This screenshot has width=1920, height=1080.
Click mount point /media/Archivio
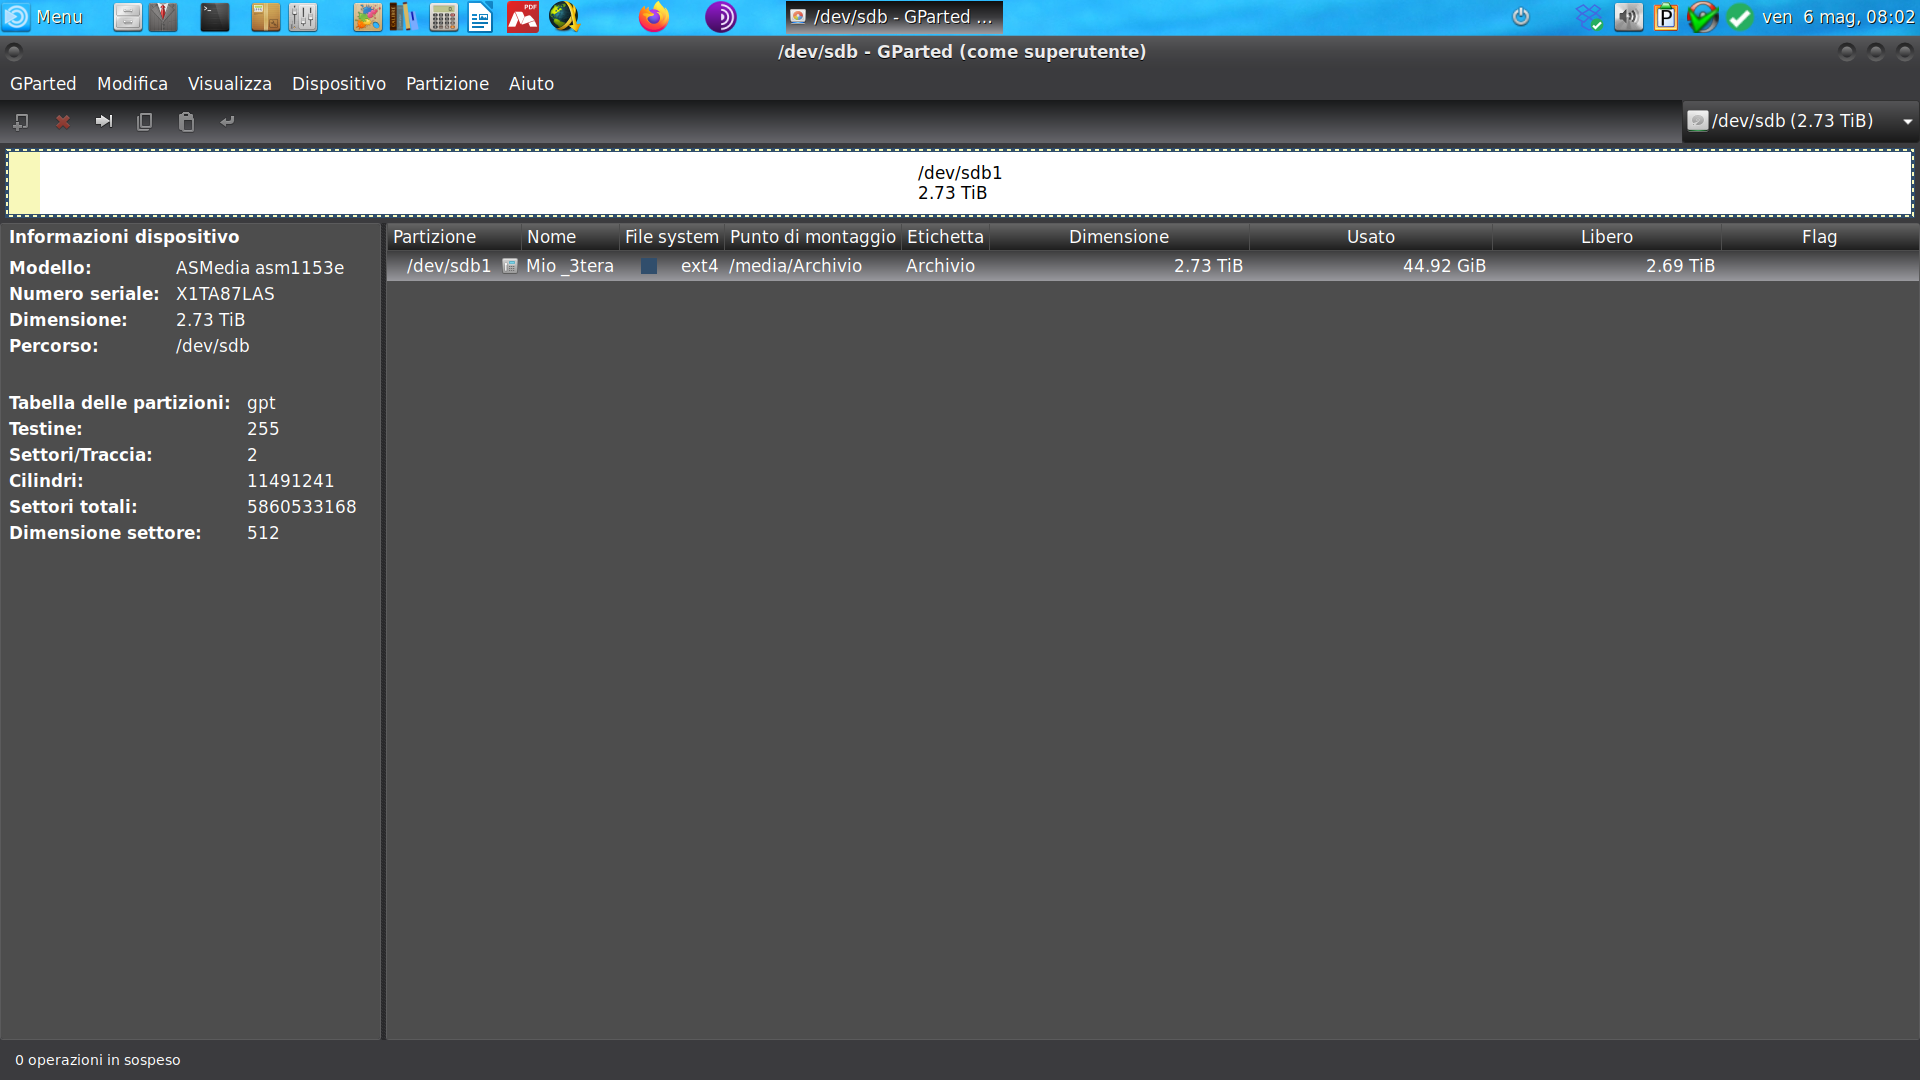click(x=795, y=266)
